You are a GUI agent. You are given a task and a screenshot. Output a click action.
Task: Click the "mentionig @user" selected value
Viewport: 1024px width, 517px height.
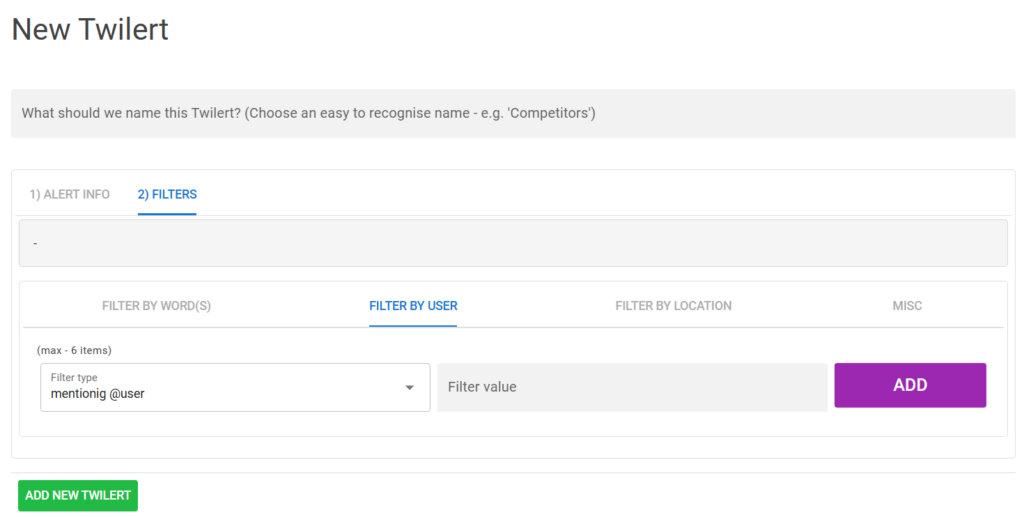pyautogui.click(x=98, y=394)
